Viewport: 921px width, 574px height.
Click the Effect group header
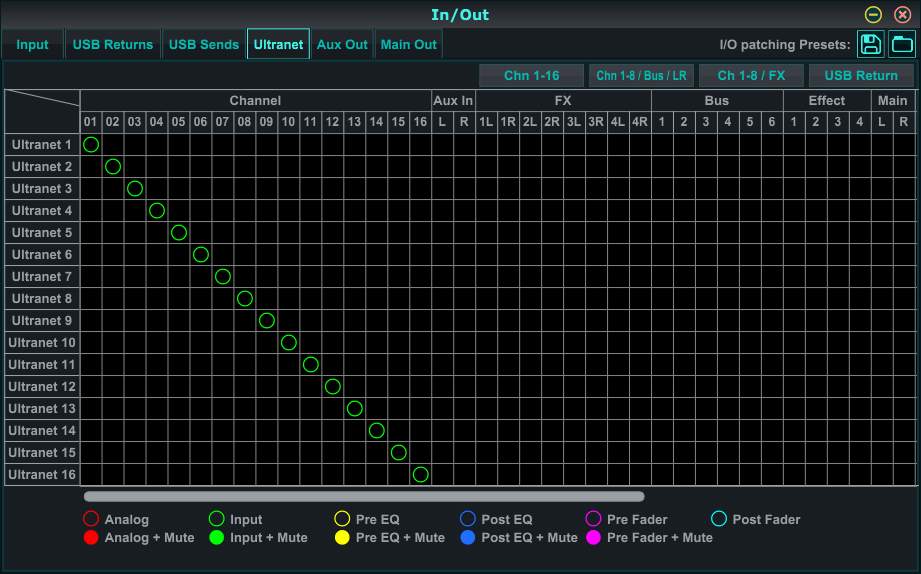[826, 100]
